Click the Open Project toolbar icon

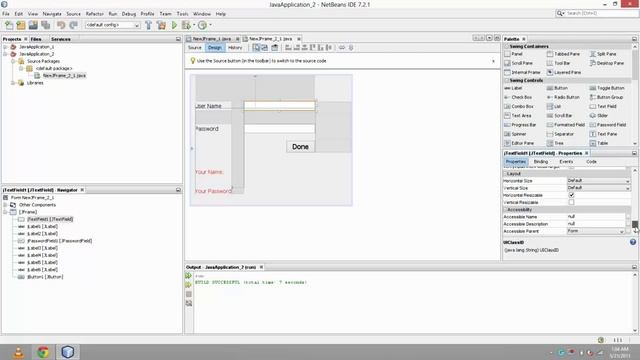point(33,25)
